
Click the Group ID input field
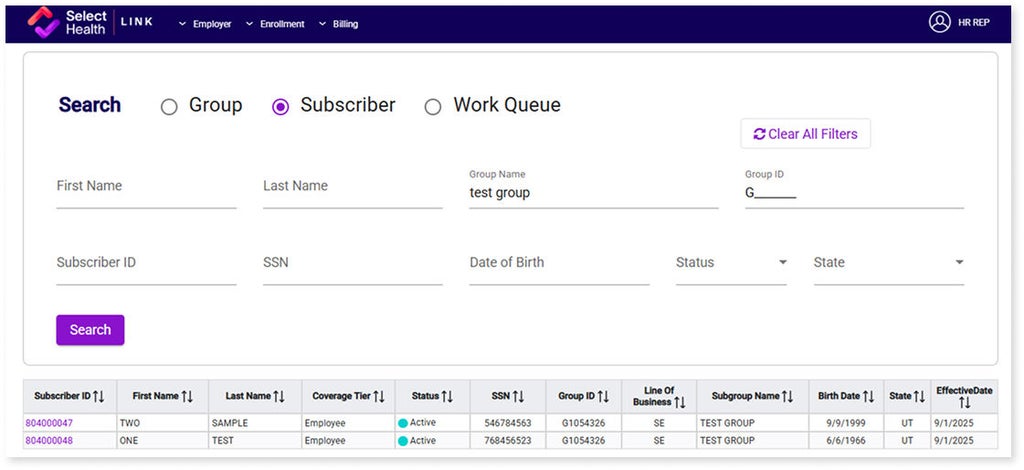(854, 189)
